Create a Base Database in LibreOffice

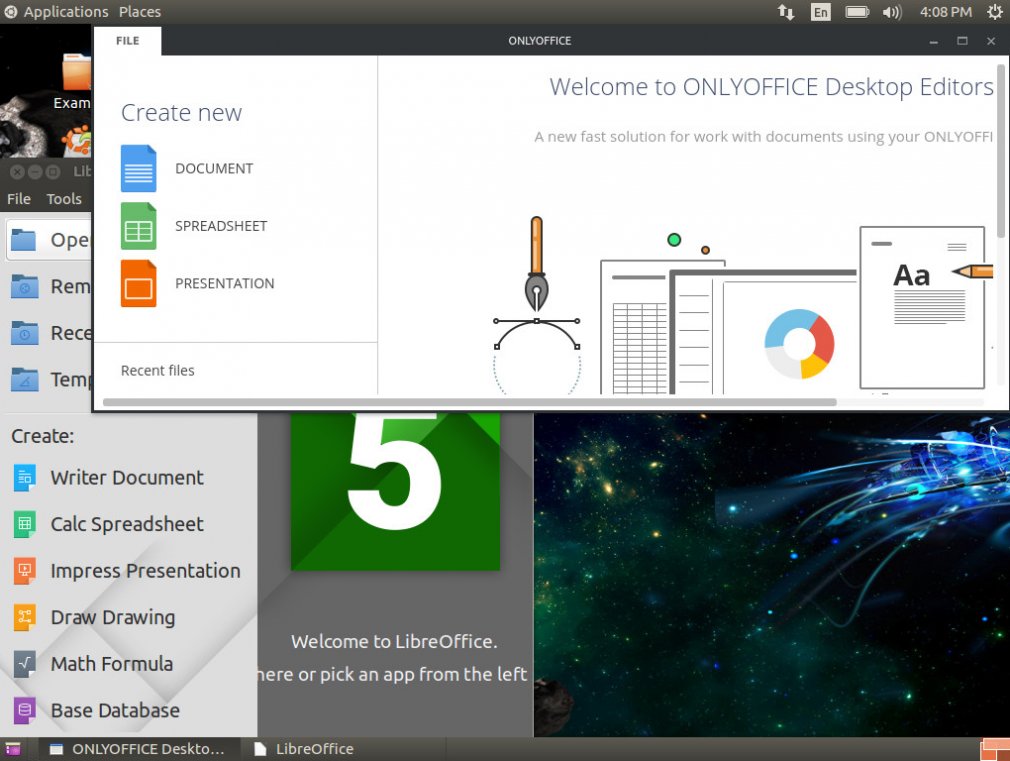[115, 710]
